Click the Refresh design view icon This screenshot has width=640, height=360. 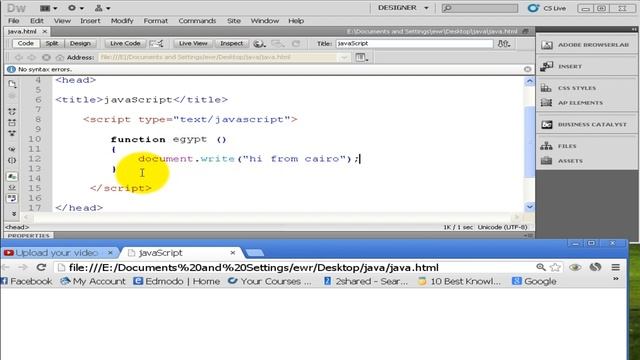pyautogui.click(x=296, y=44)
